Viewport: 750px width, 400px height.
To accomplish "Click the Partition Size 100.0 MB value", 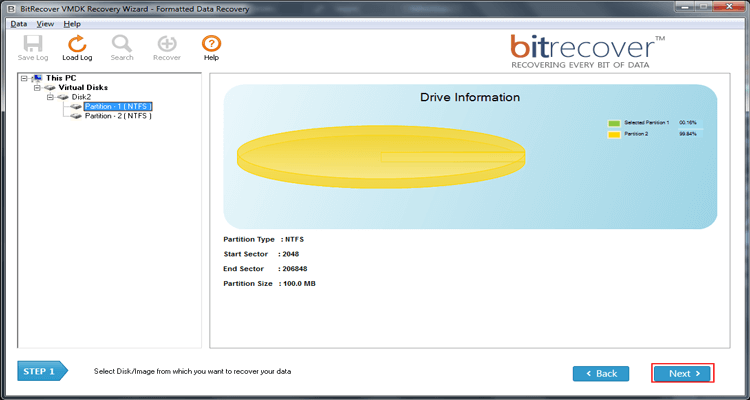I will pyautogui.click(x=299, y=284).
